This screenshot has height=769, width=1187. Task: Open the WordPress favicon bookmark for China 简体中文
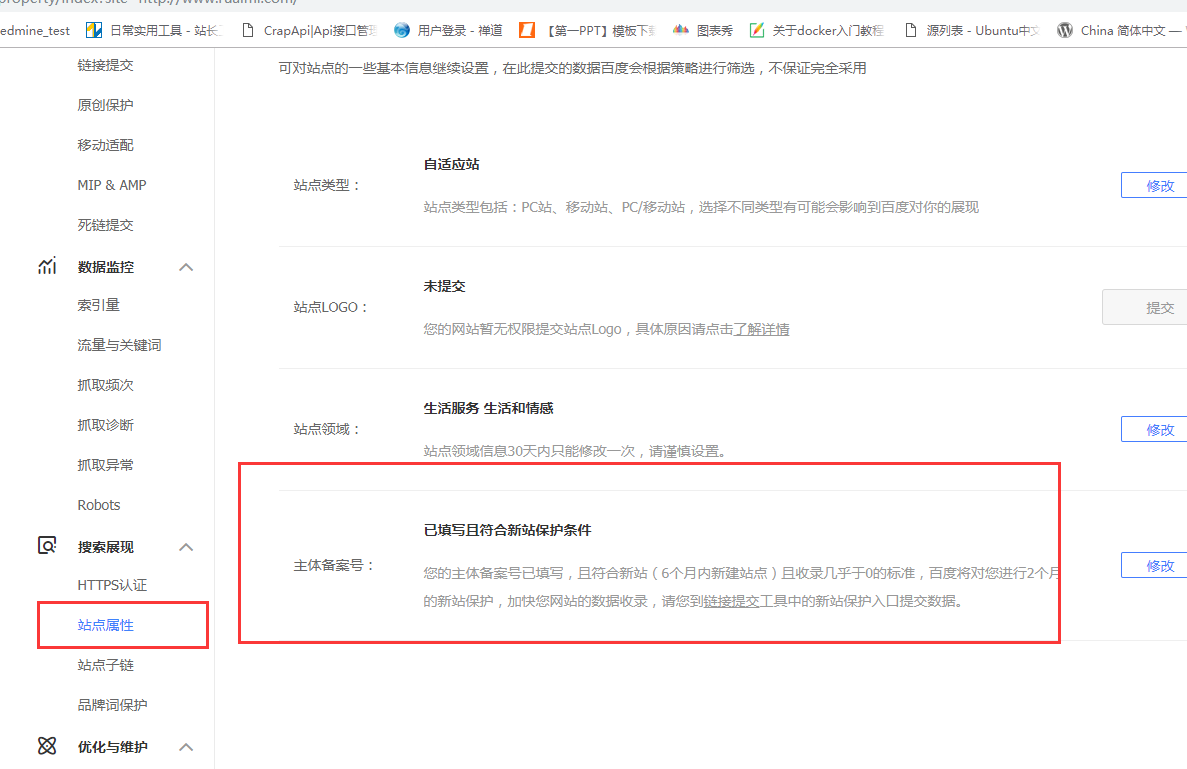1064,30
